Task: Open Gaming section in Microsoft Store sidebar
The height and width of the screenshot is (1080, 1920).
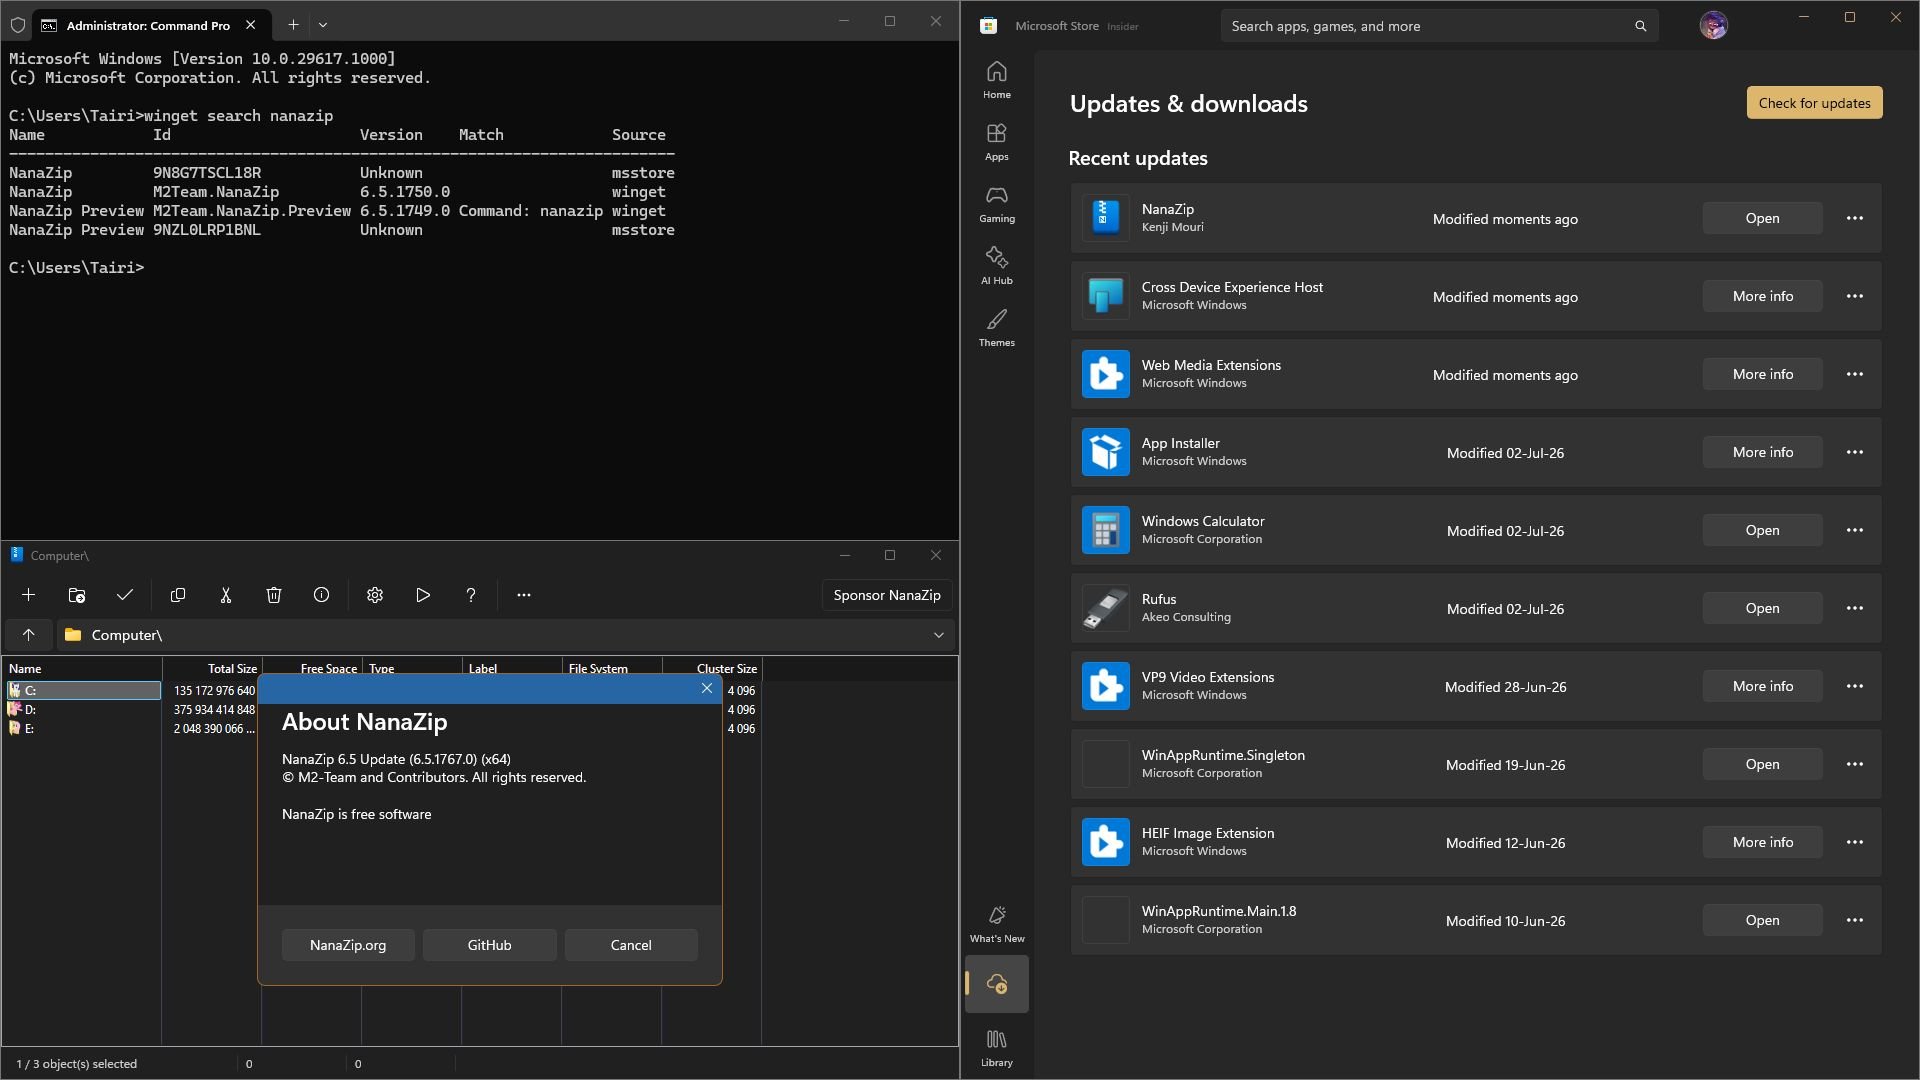Action: pyautogui.click(x=997, y=204)
